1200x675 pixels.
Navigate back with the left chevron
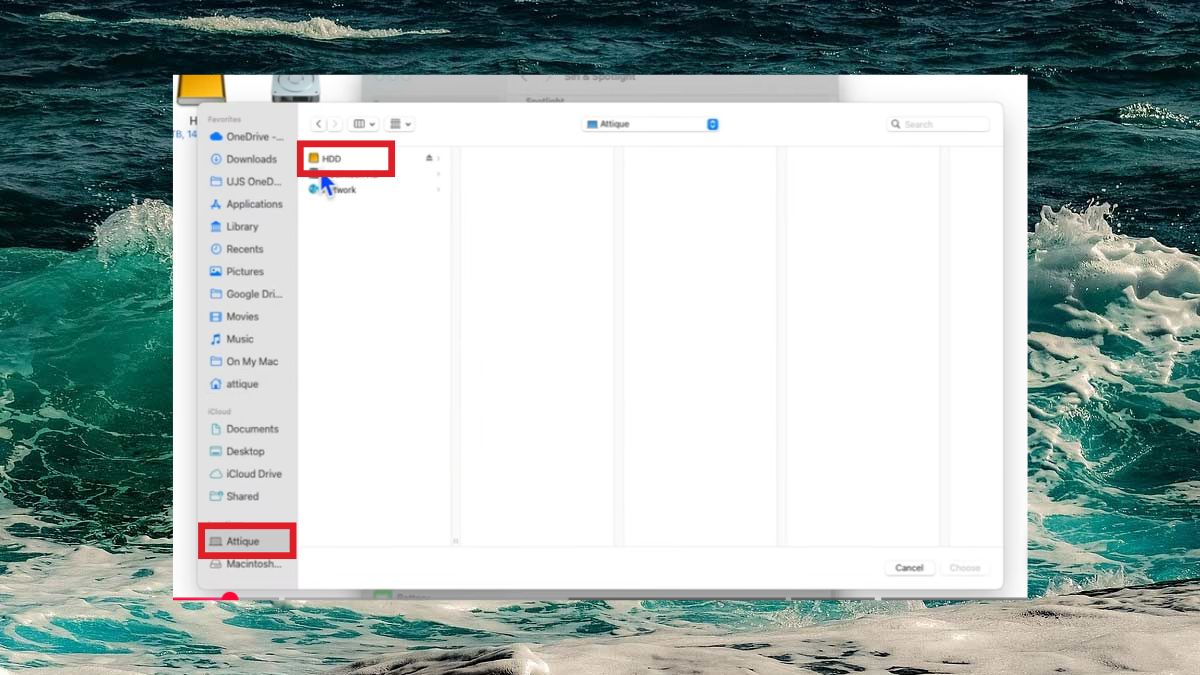(x=319, y=124)
